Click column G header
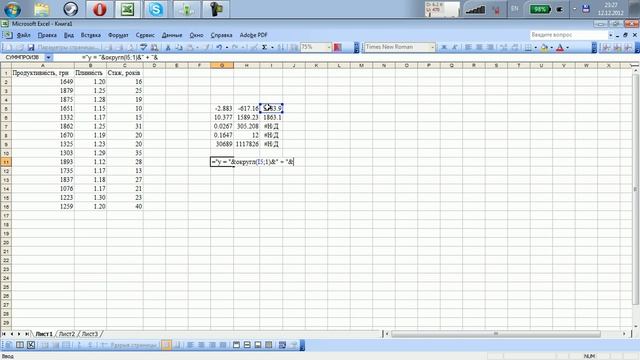Image resolution: width=640 pixels, height=360 pixels. click(x=222, y=65)
